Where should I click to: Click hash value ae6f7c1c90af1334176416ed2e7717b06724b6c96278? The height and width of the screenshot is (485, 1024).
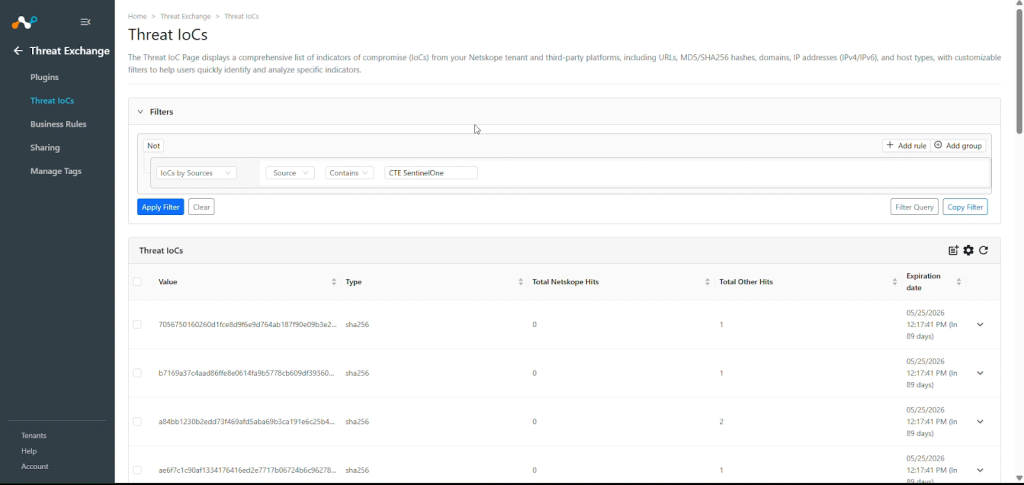coord(248,470)
